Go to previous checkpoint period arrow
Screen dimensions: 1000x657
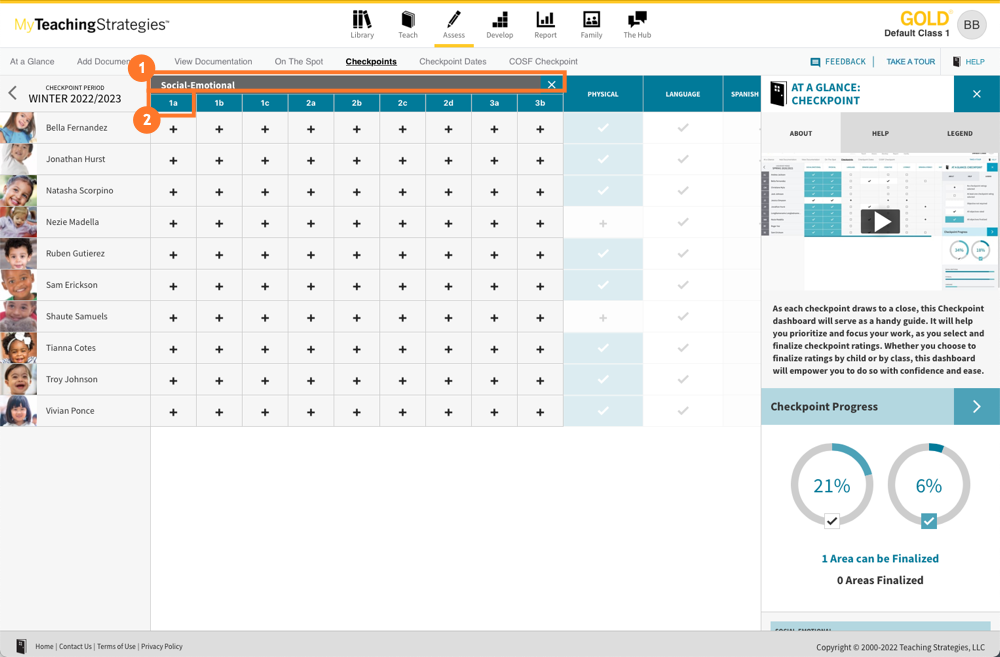coord(13,94)
